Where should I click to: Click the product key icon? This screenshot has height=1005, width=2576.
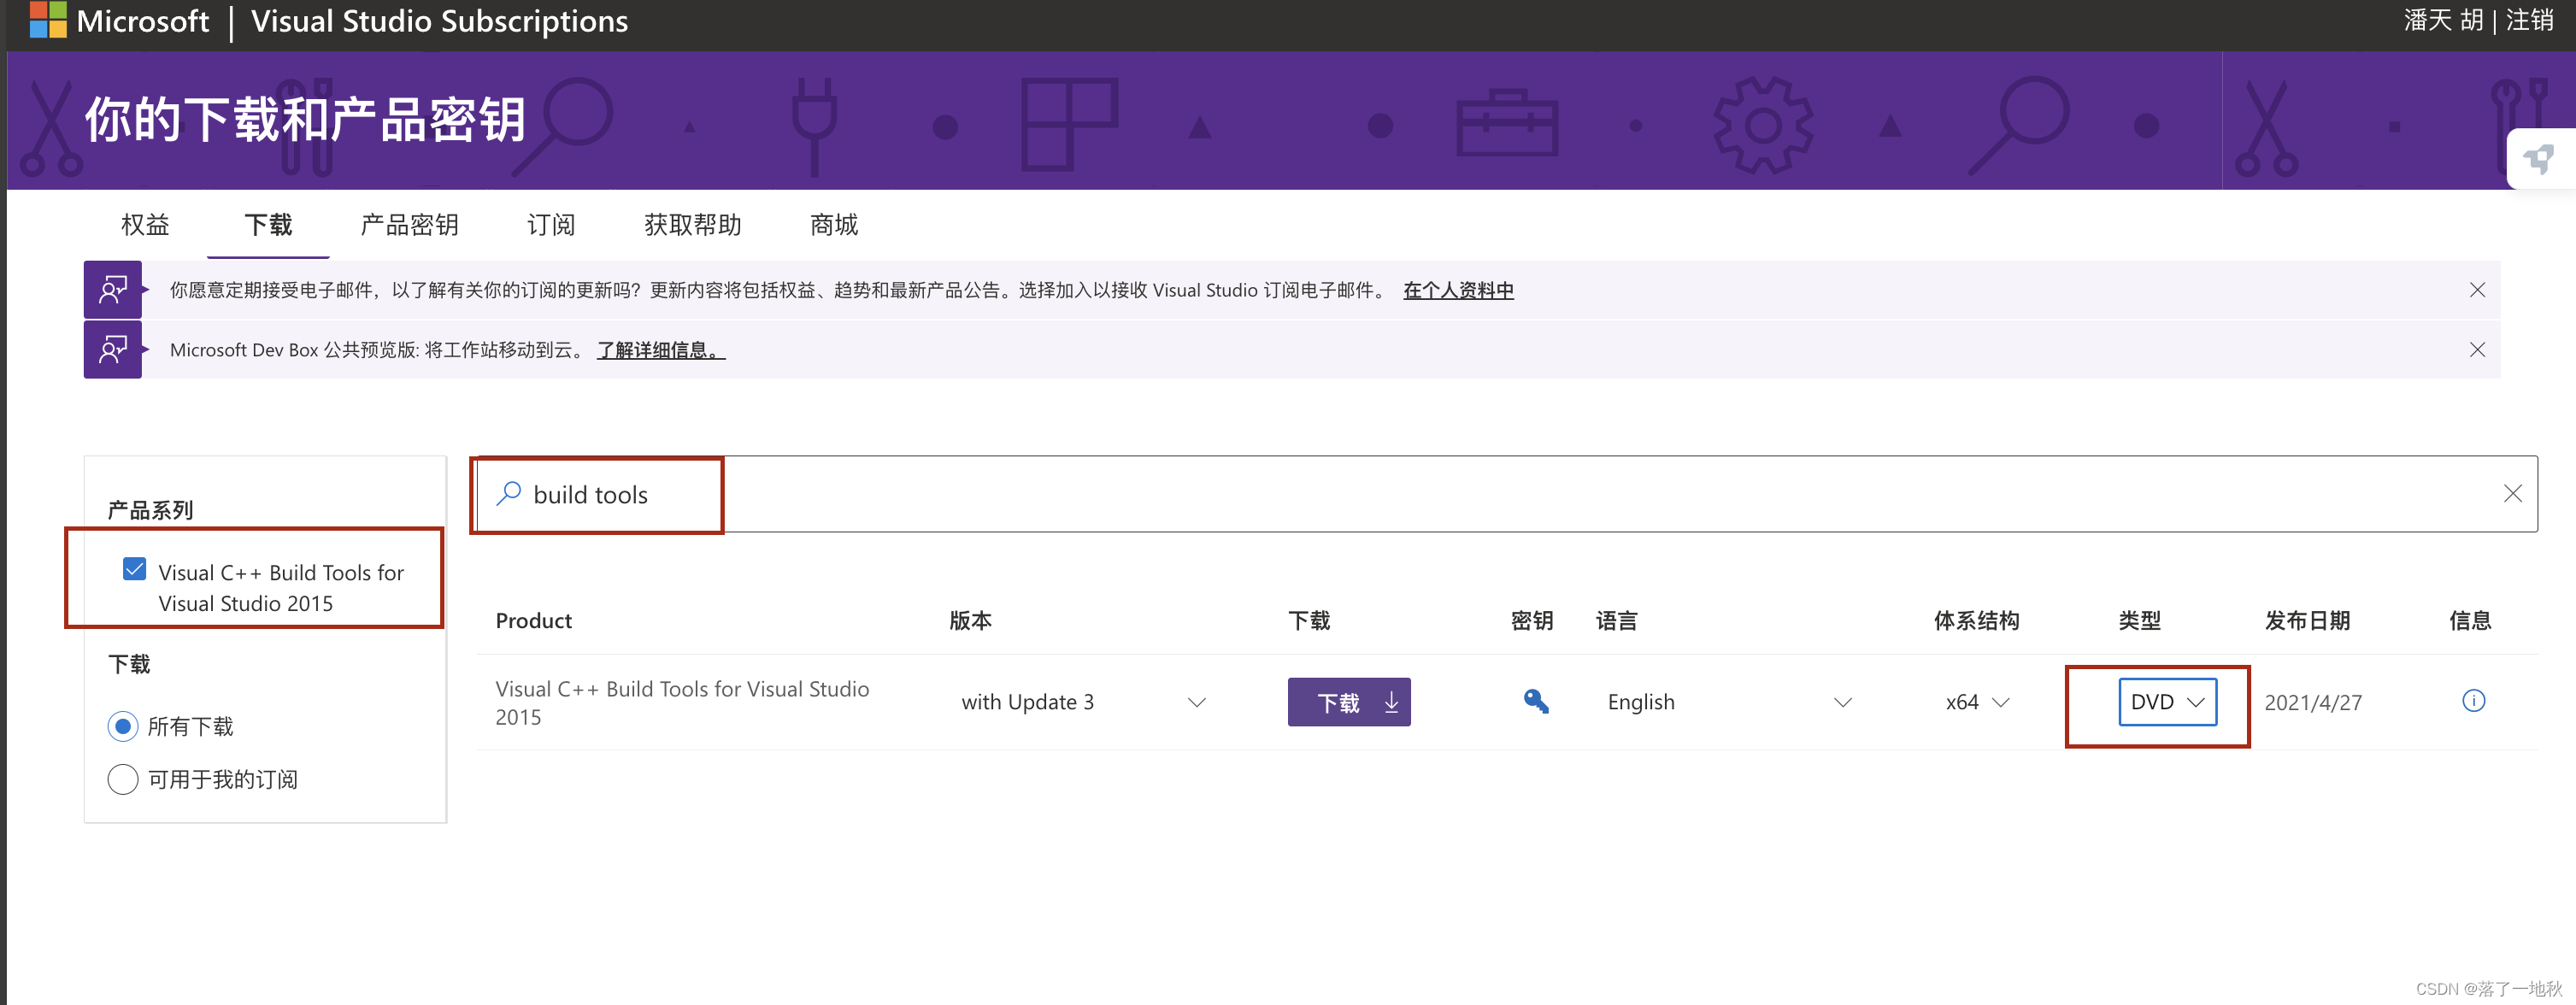(x=1535, y=701)
